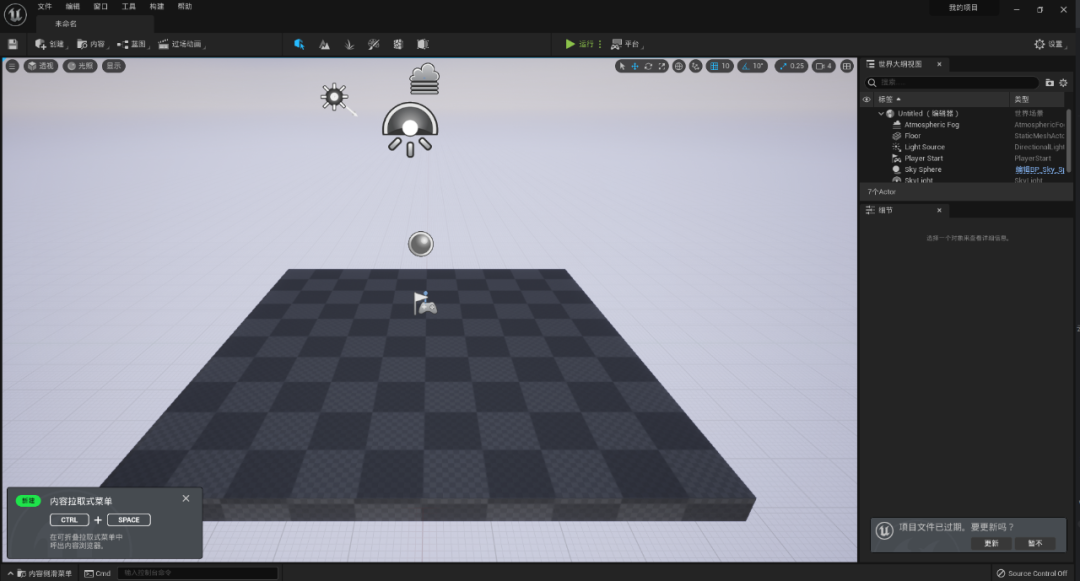Save the level with the floppy disk icon

pyautogui.click(x=12, y=44)
